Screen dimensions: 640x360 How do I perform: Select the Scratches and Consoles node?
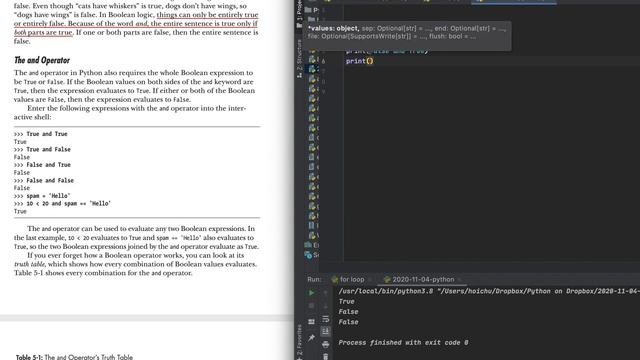[312, 255]
